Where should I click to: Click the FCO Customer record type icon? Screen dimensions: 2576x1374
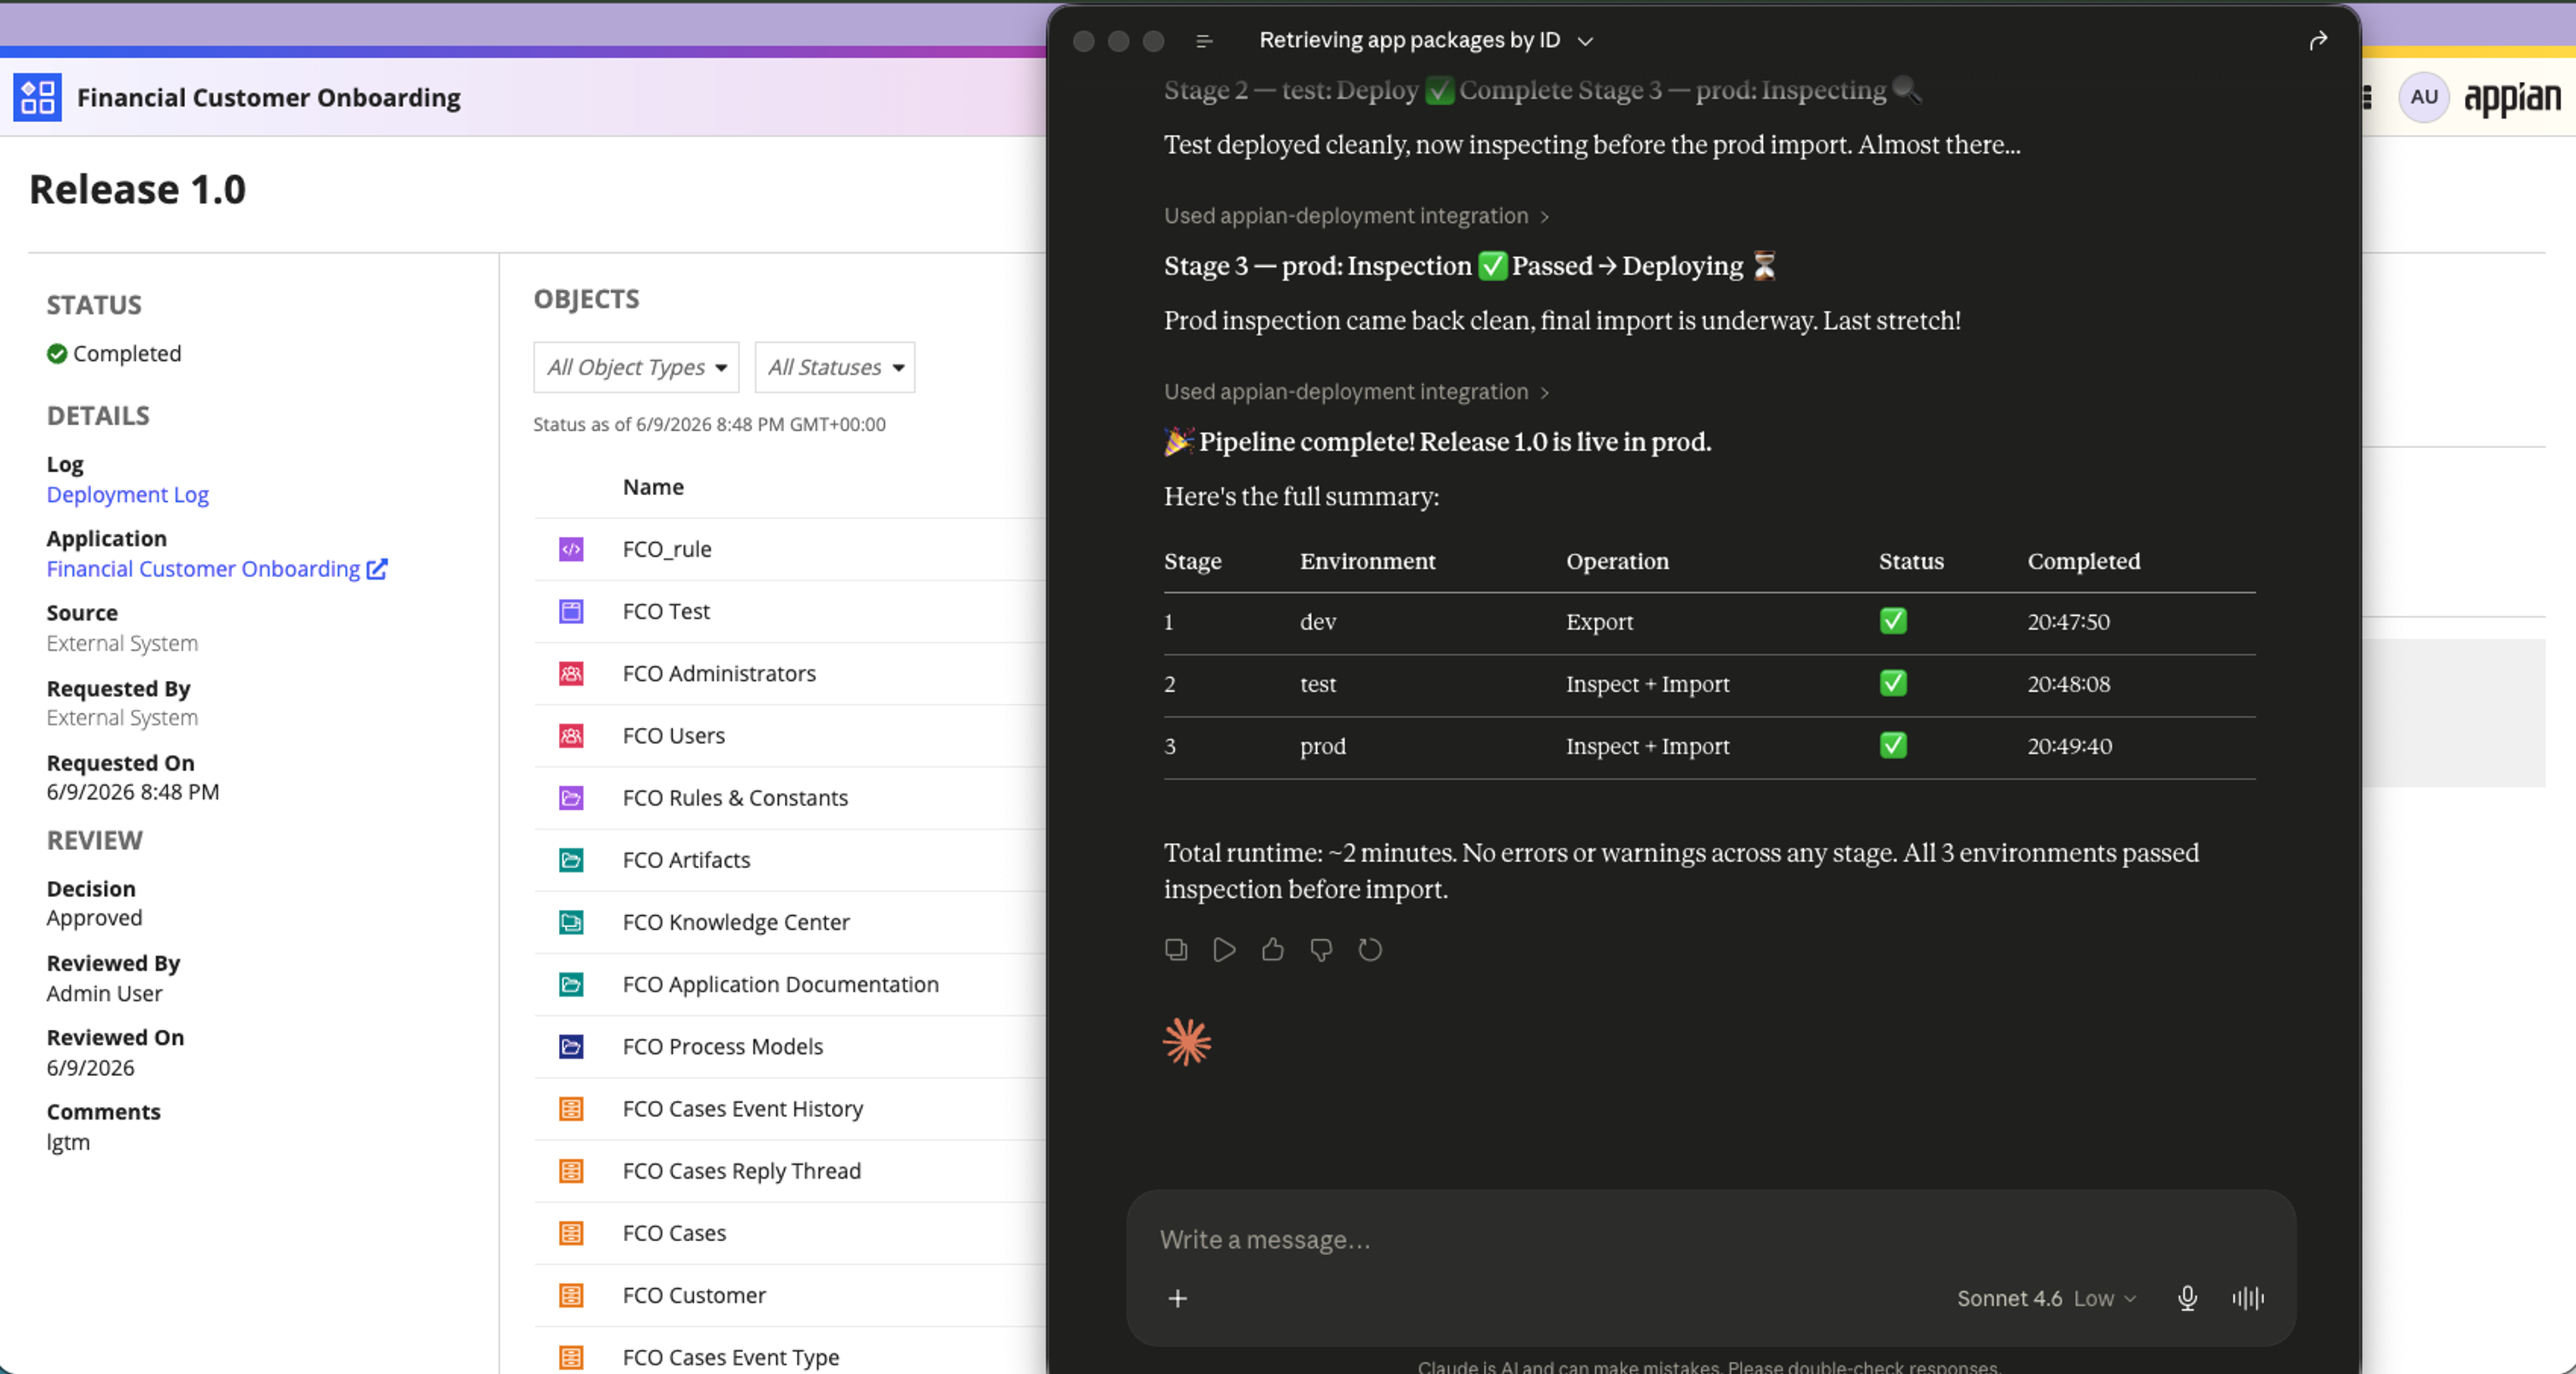point(571,1295)
